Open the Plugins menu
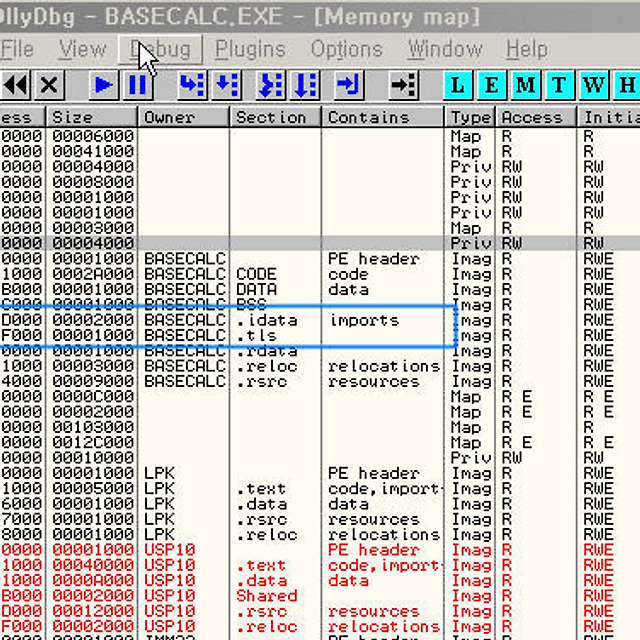The image size is (640, 640). (x=250, y=49)
